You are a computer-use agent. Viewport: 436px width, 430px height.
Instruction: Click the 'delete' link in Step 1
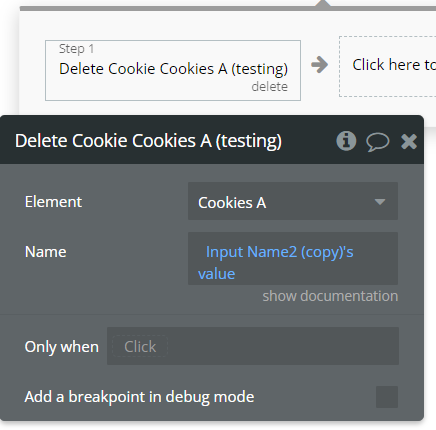(x=269, y=87)
